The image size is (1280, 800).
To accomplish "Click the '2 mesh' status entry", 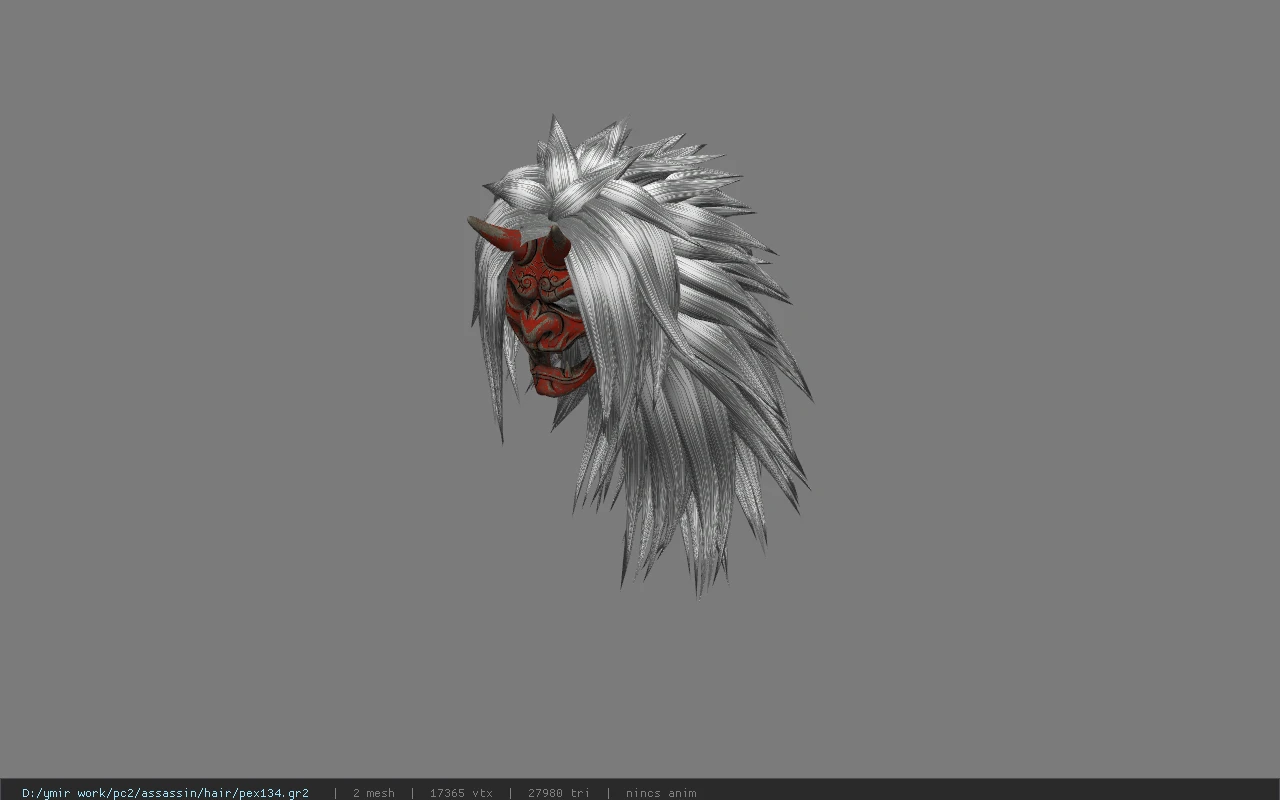I will [373, 793].
